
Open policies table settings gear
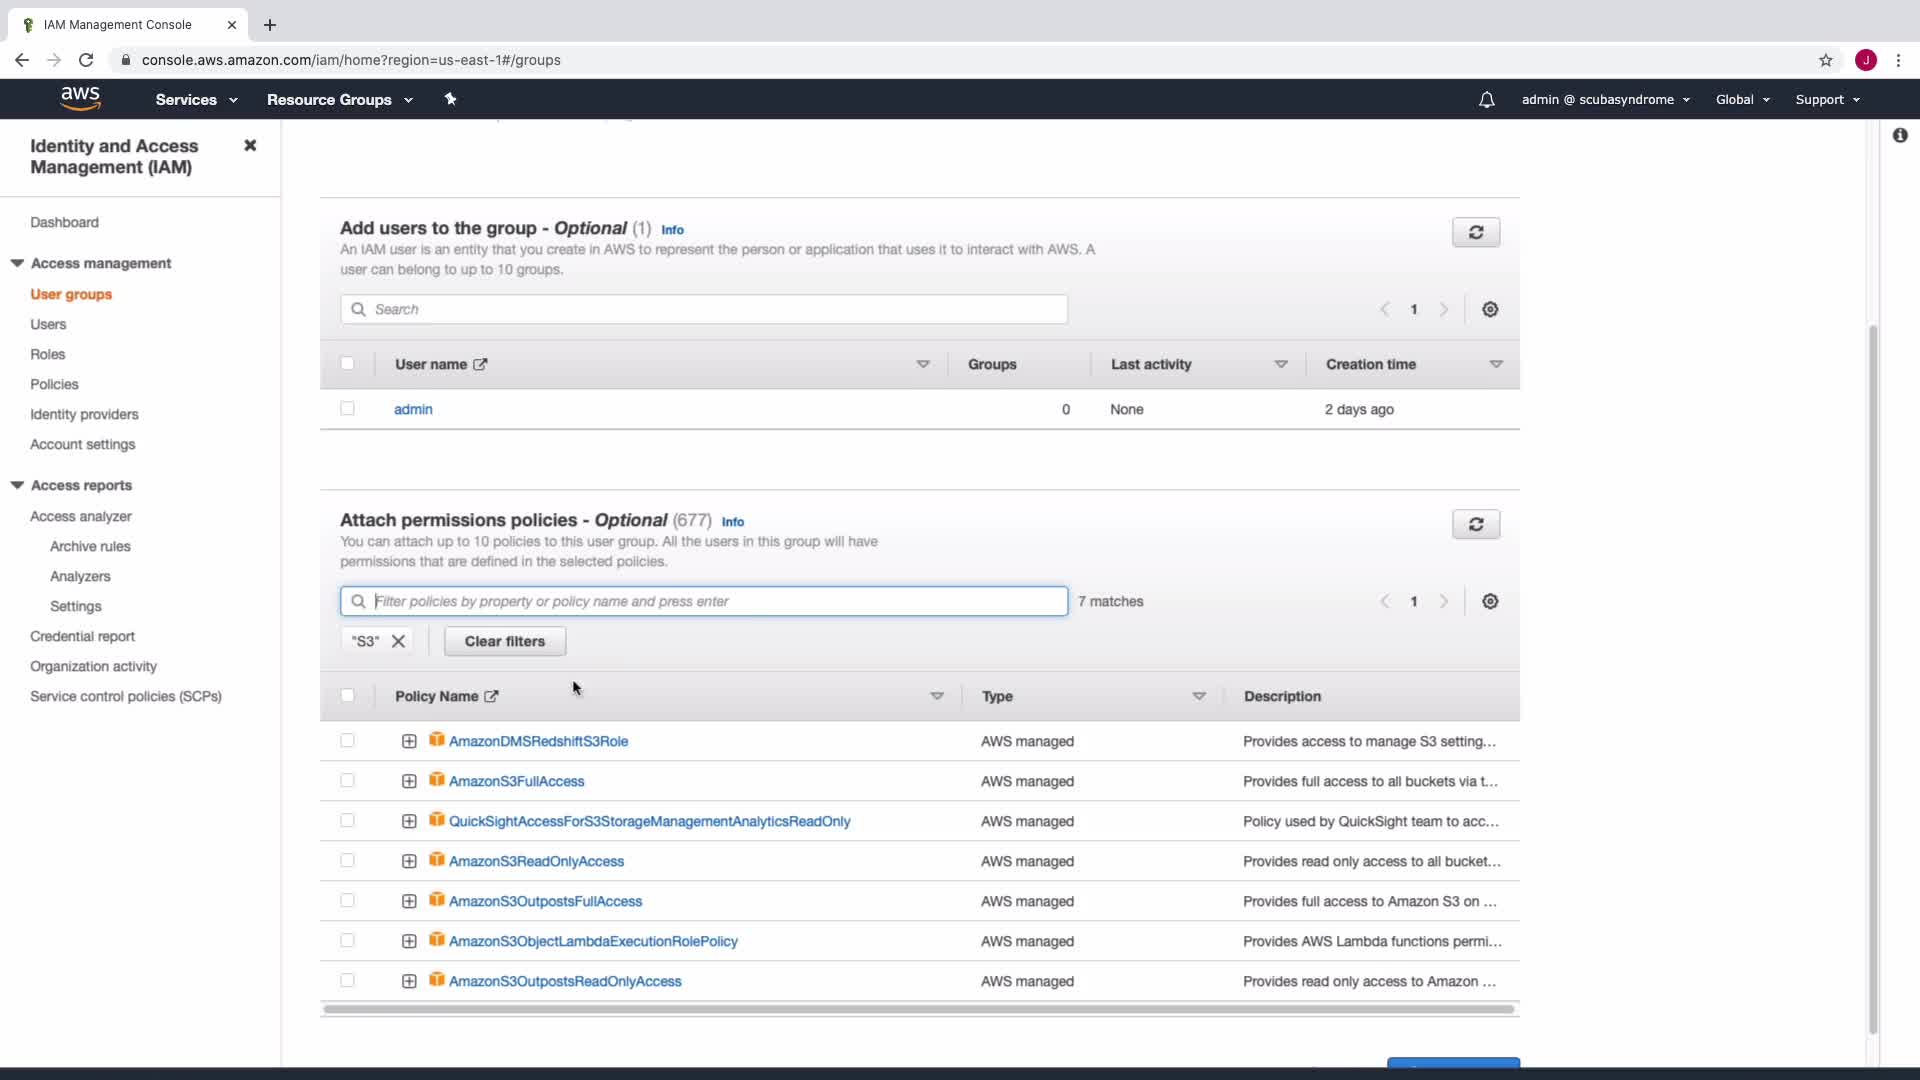tap(1490, 601)
